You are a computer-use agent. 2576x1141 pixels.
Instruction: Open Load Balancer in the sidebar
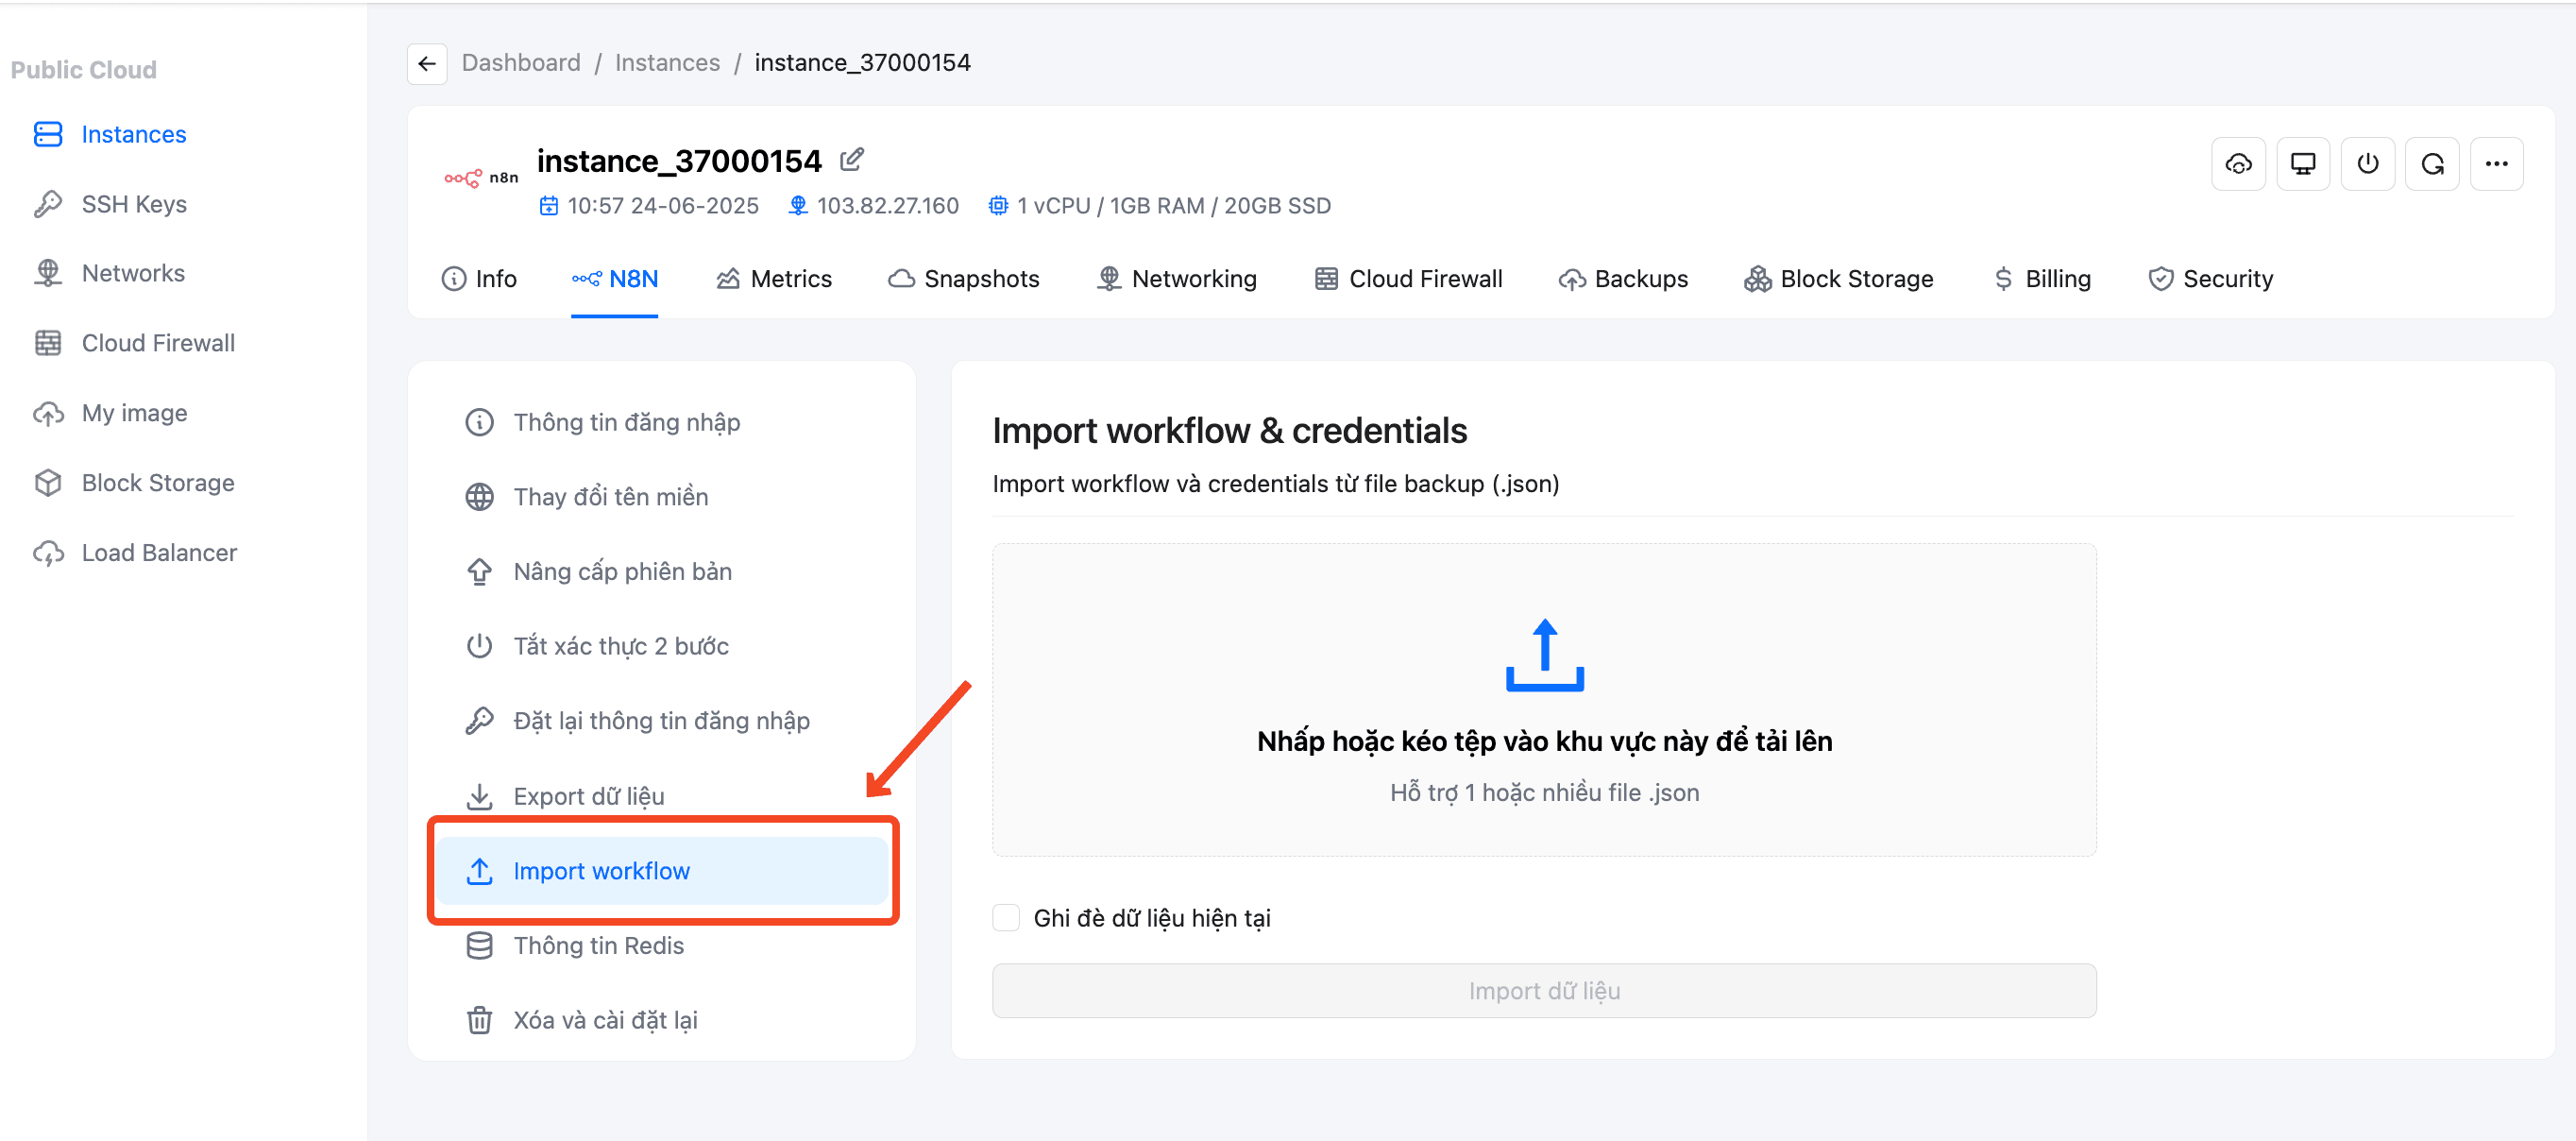coord(159,553)
